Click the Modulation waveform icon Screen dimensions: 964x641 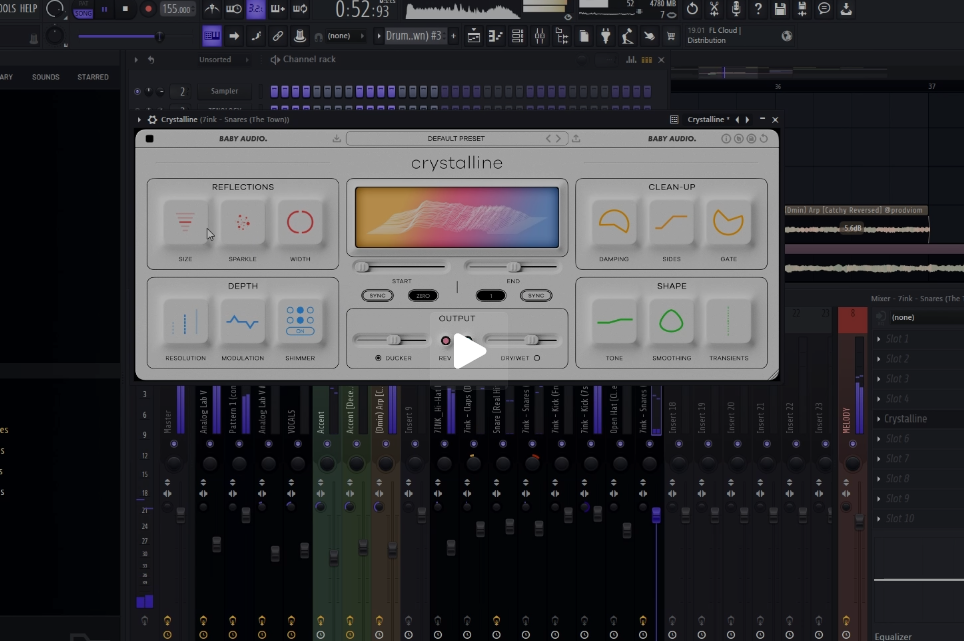242,321
